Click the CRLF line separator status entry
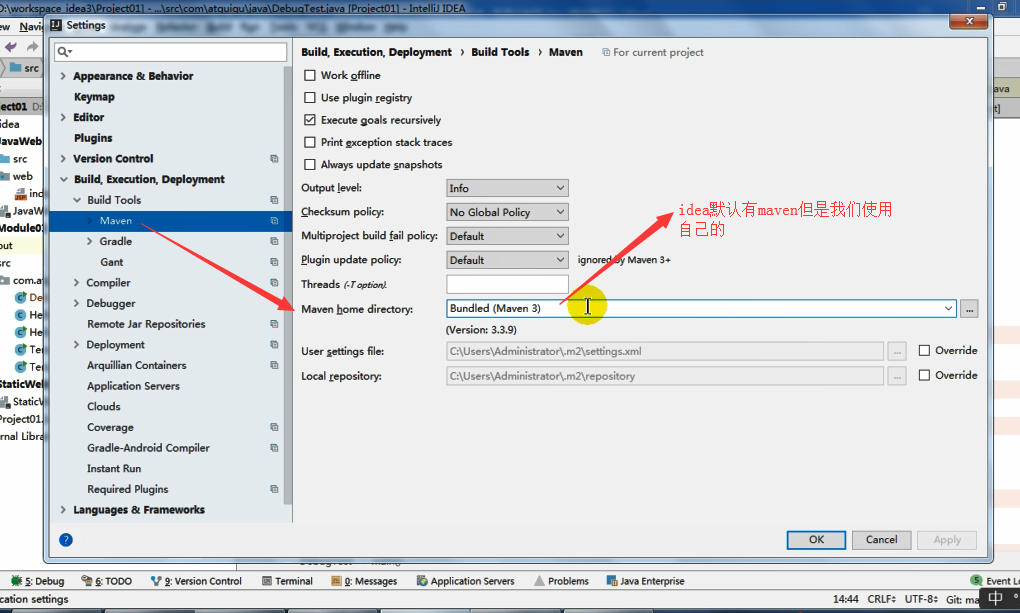Viewport: 1020px width, 613px height. [x=881, y=599]
